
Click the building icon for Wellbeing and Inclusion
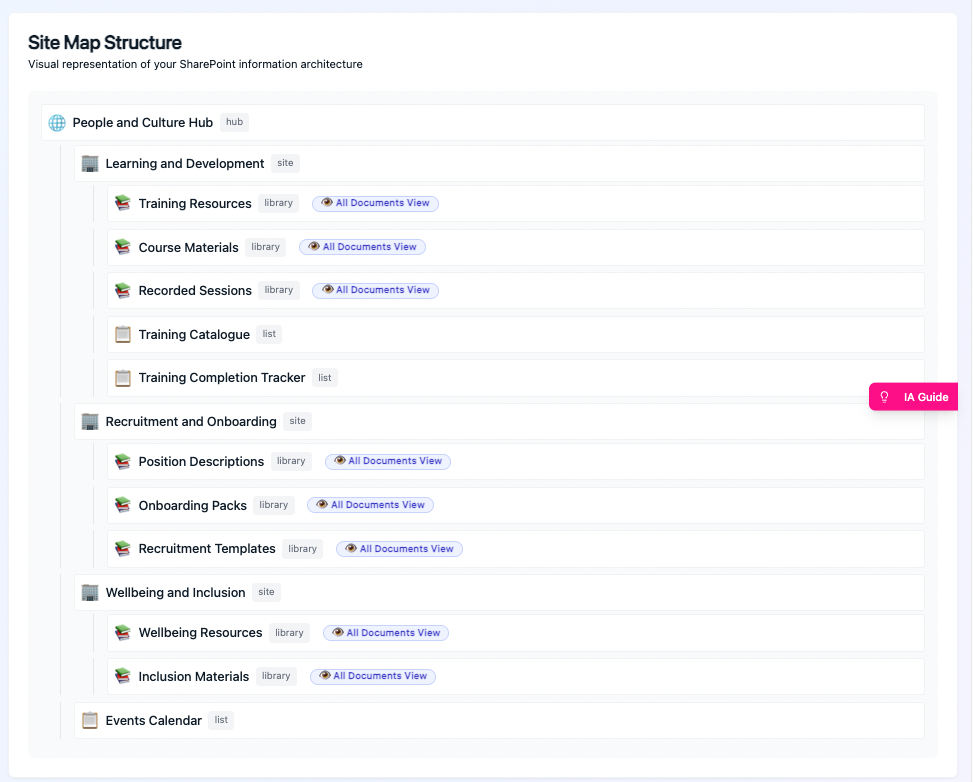click(x=90, y=591)
